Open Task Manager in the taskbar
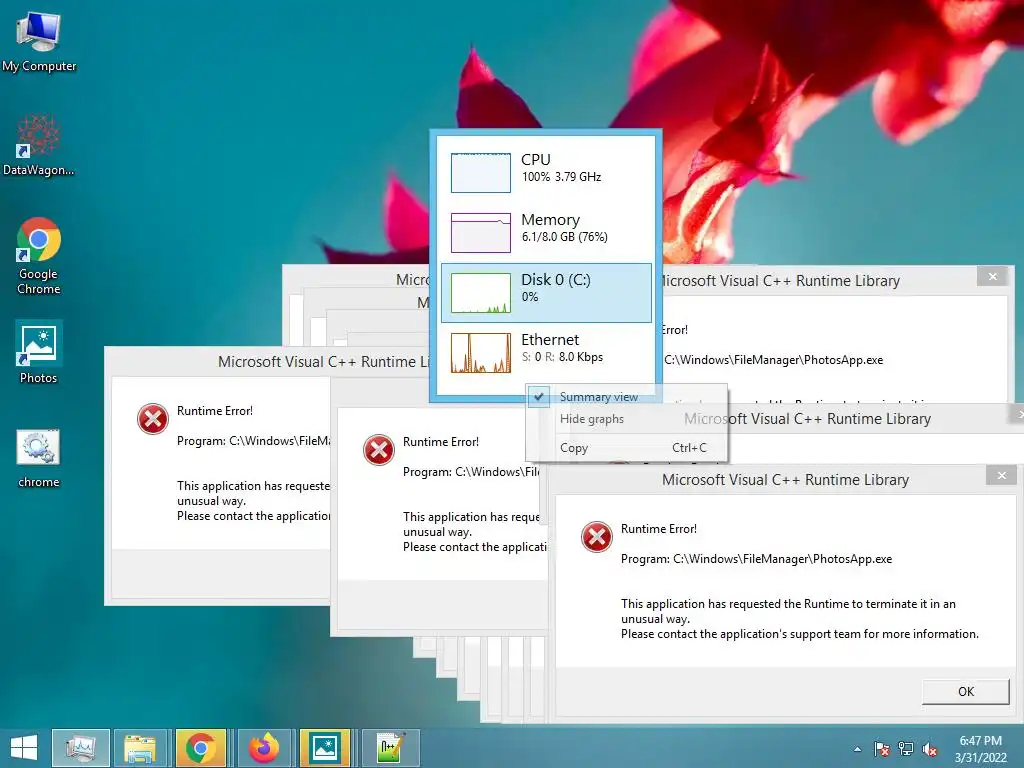Viewport: 1024px width, 768px height. (x=80, y=748)
